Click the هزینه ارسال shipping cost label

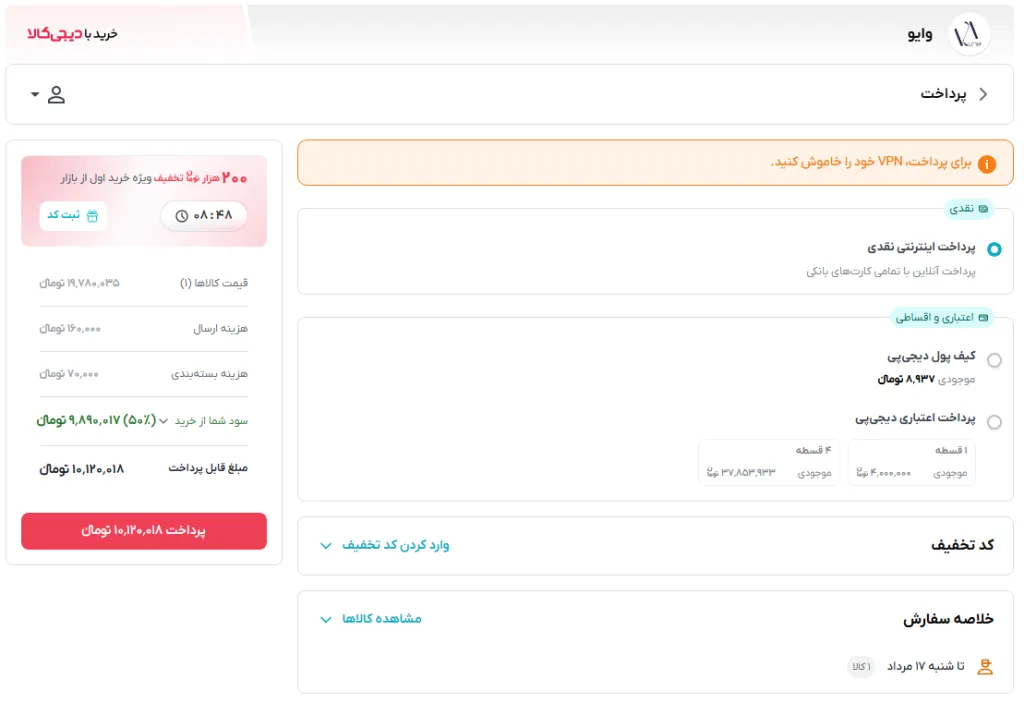pyautogui.click(x=220, y=328)
